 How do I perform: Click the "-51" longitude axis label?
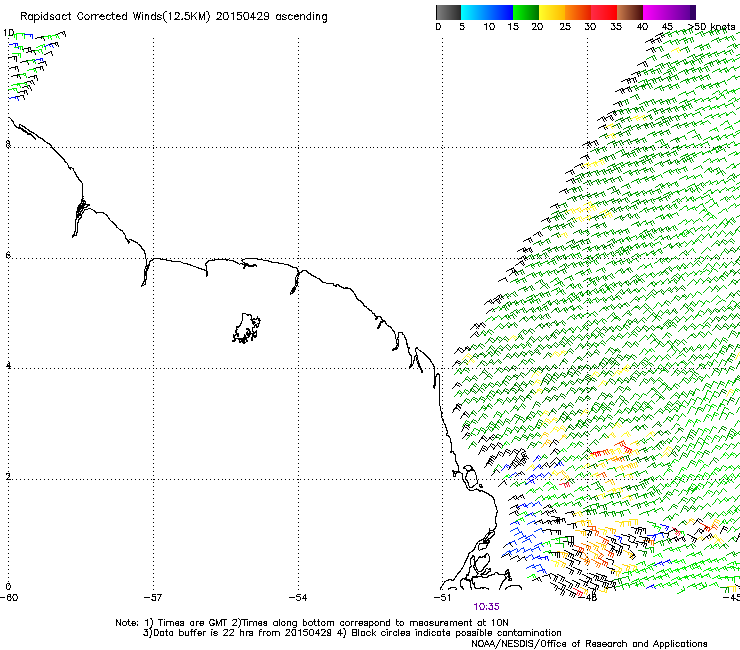pyautogui.click(x=442, y=598)
